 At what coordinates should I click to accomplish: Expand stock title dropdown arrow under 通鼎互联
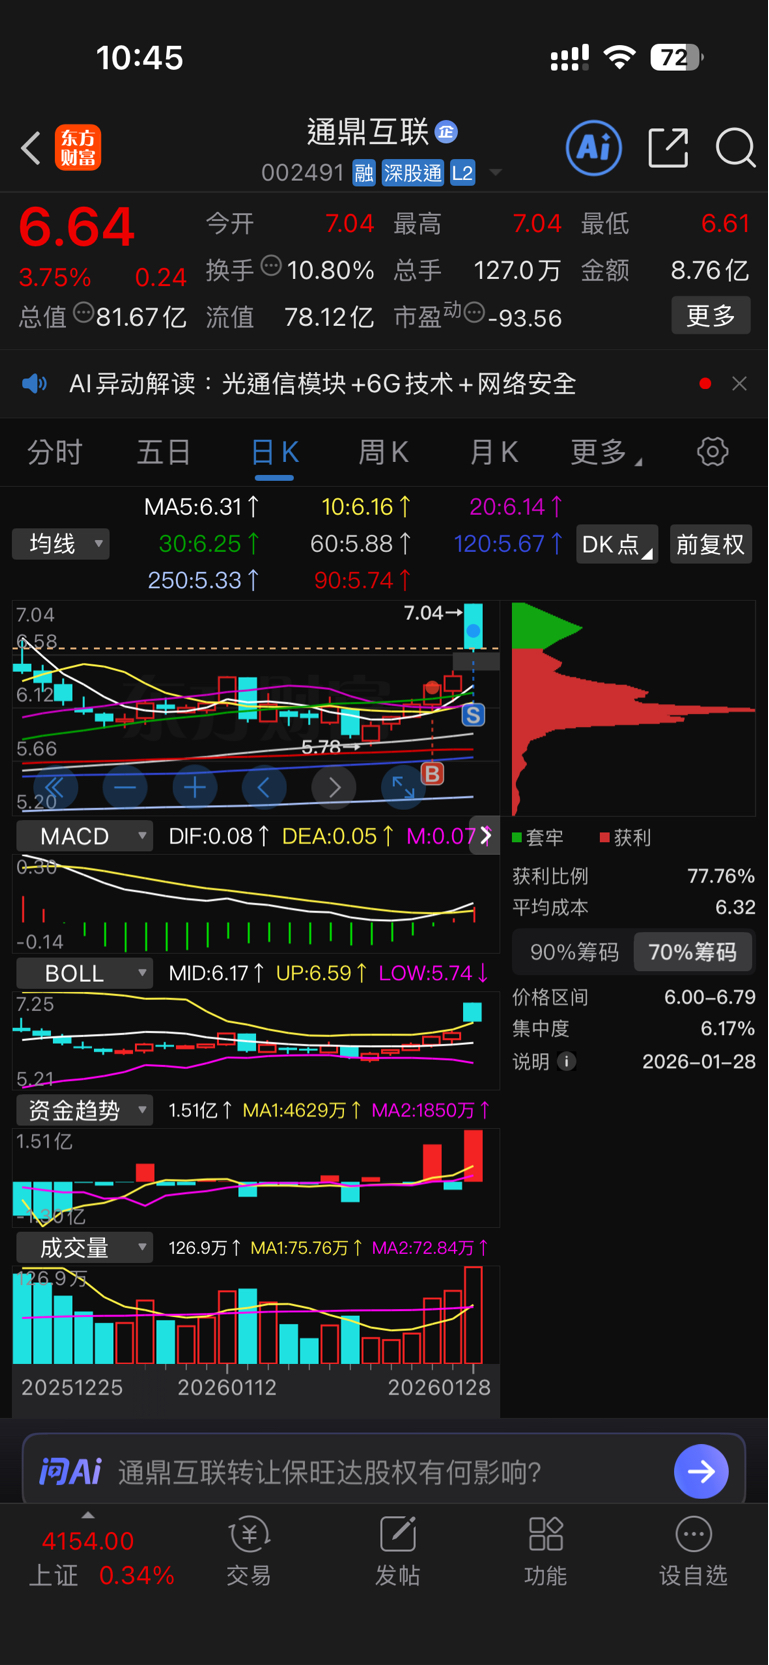pos(495,174)
